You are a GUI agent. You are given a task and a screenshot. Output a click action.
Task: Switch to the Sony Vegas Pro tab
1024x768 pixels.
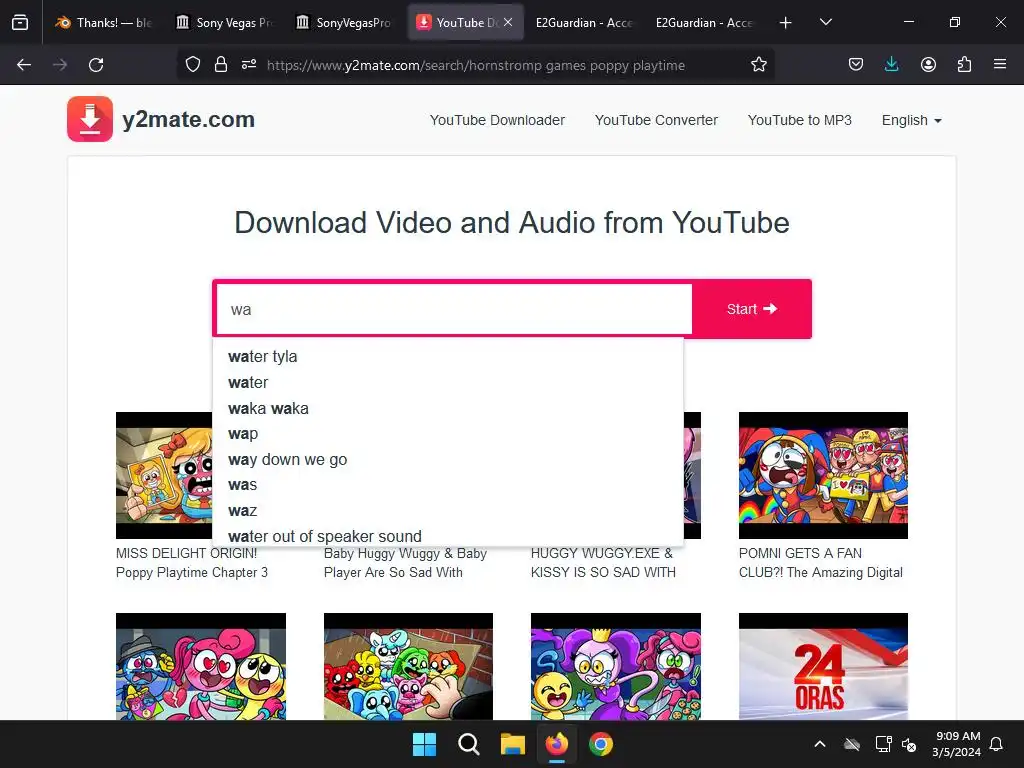tap(225, 22)
